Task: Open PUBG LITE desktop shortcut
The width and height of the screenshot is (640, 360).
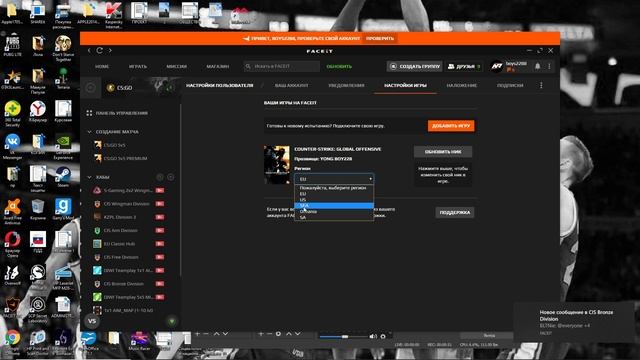Action: [12, 46]
